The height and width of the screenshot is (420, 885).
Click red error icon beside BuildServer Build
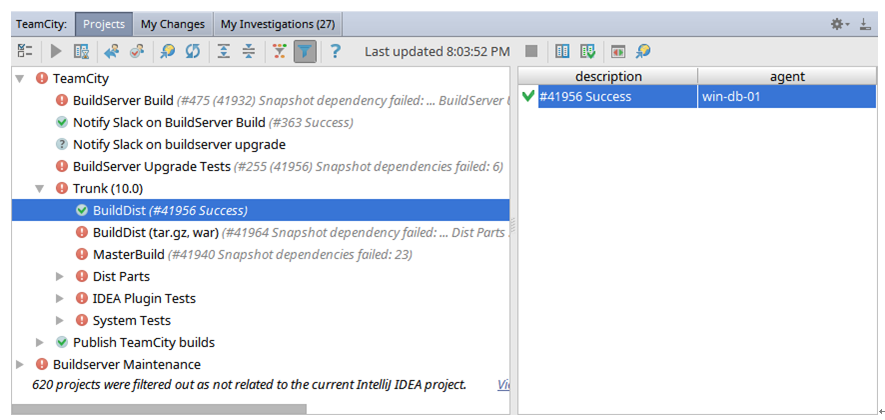click(62, 100)
